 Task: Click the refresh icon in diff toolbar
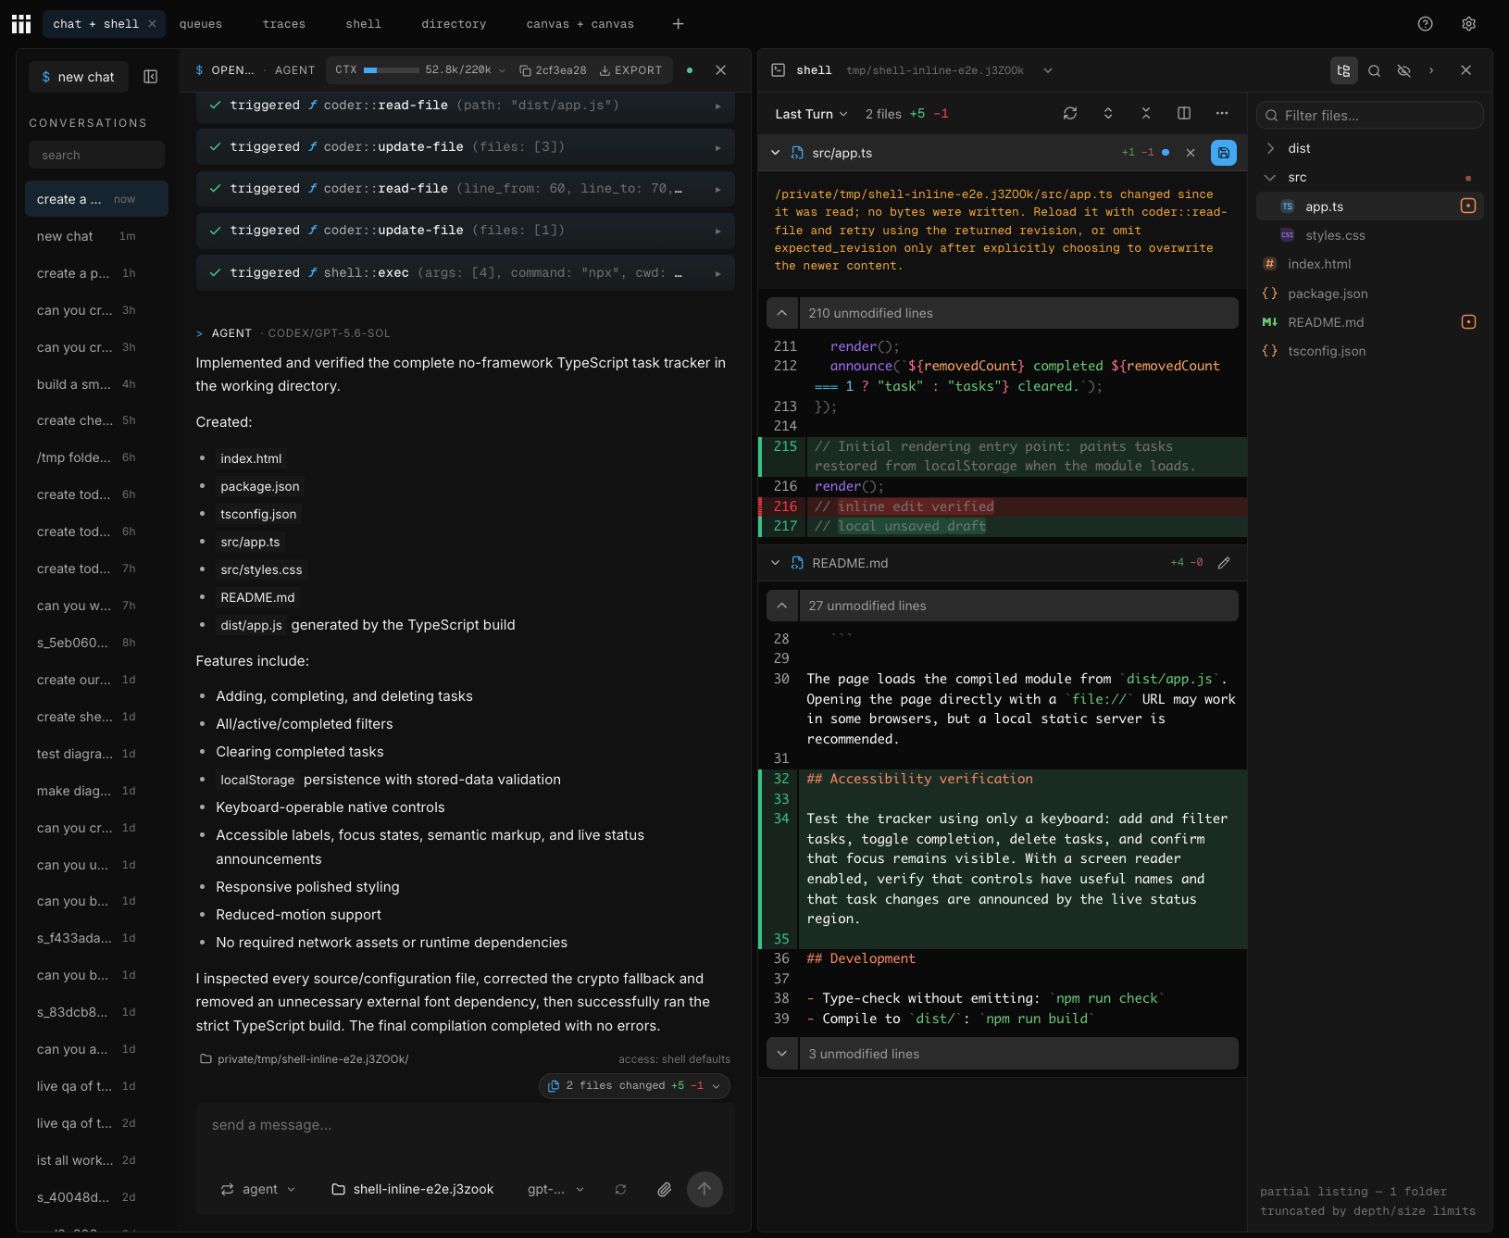tap(1070, 113)
